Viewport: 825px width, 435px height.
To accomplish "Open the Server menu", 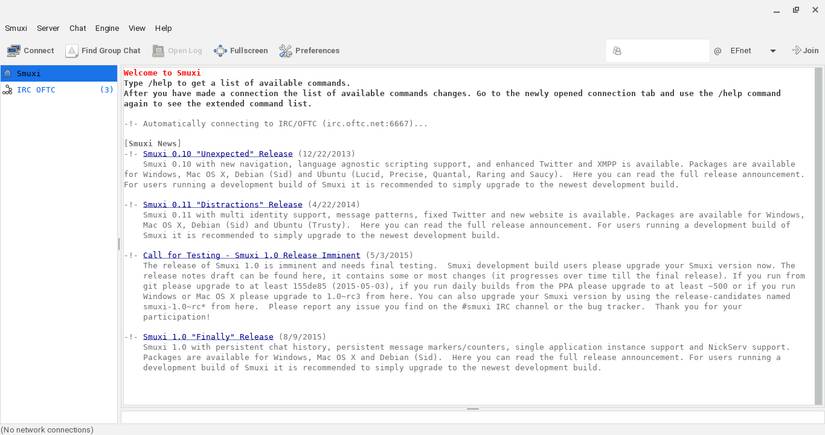I will coord(48,28).
